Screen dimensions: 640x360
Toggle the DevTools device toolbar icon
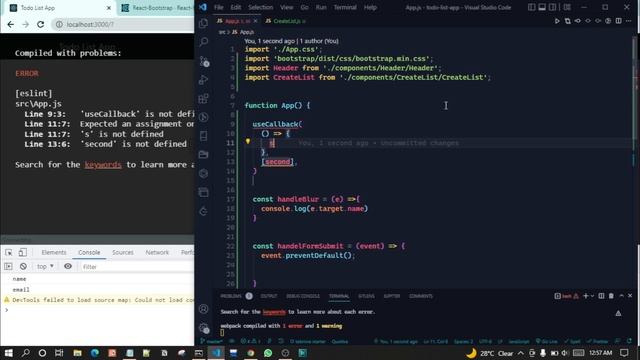[x=22, y=253]
